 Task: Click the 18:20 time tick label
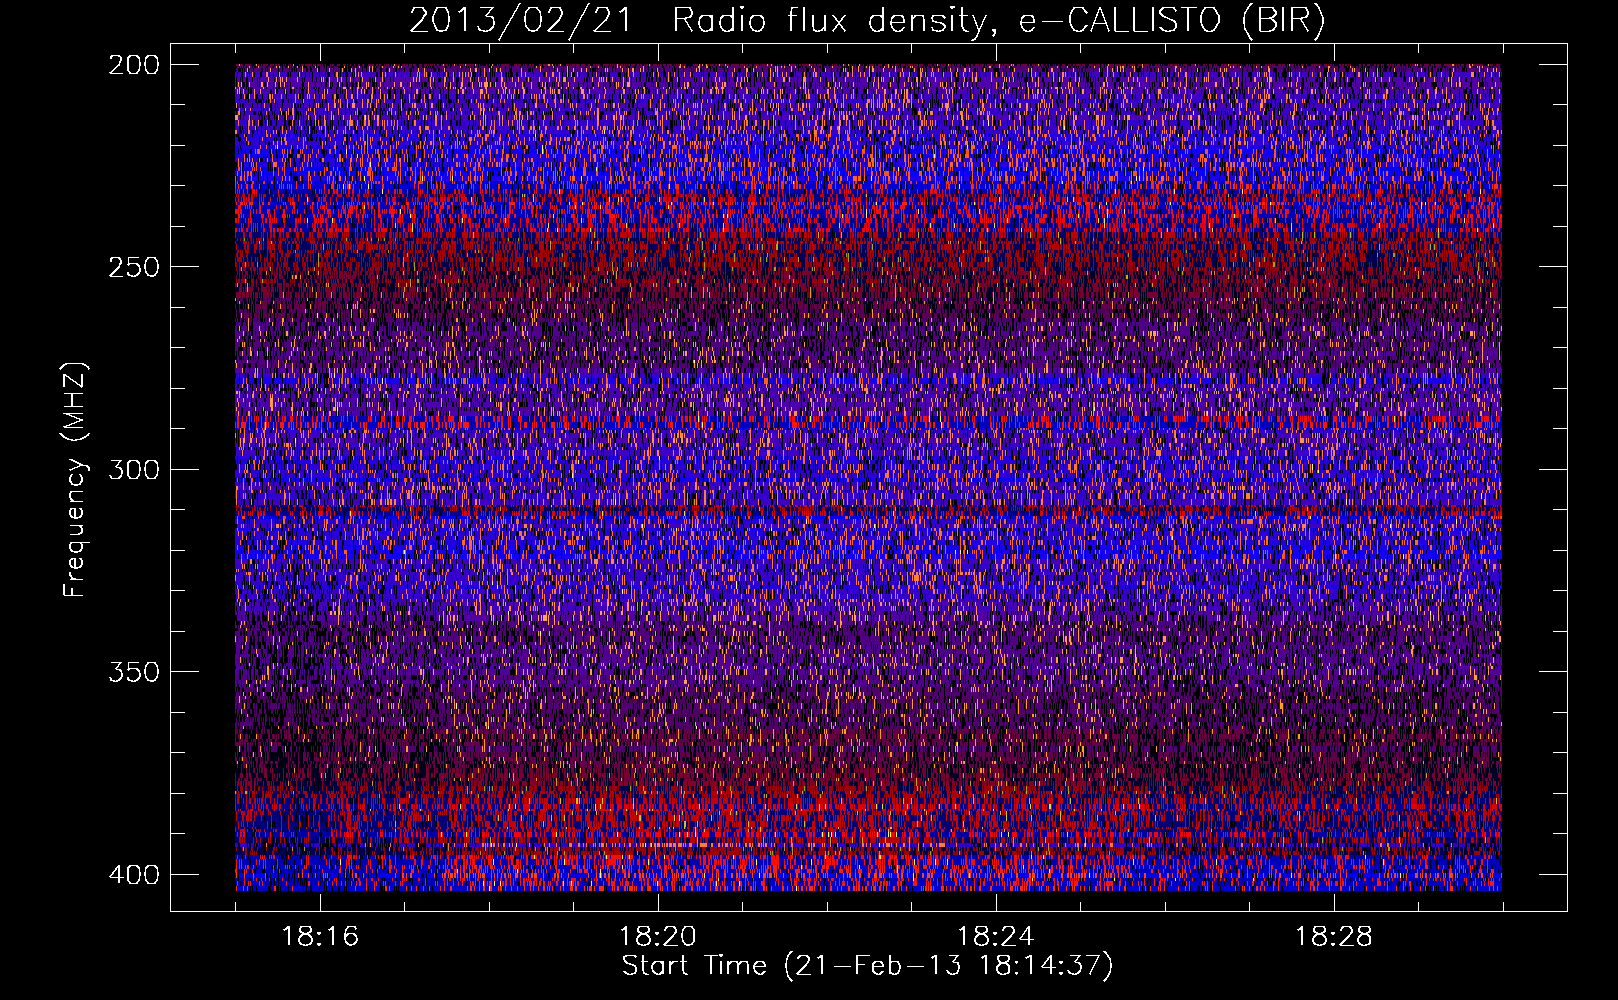[658, 937]
